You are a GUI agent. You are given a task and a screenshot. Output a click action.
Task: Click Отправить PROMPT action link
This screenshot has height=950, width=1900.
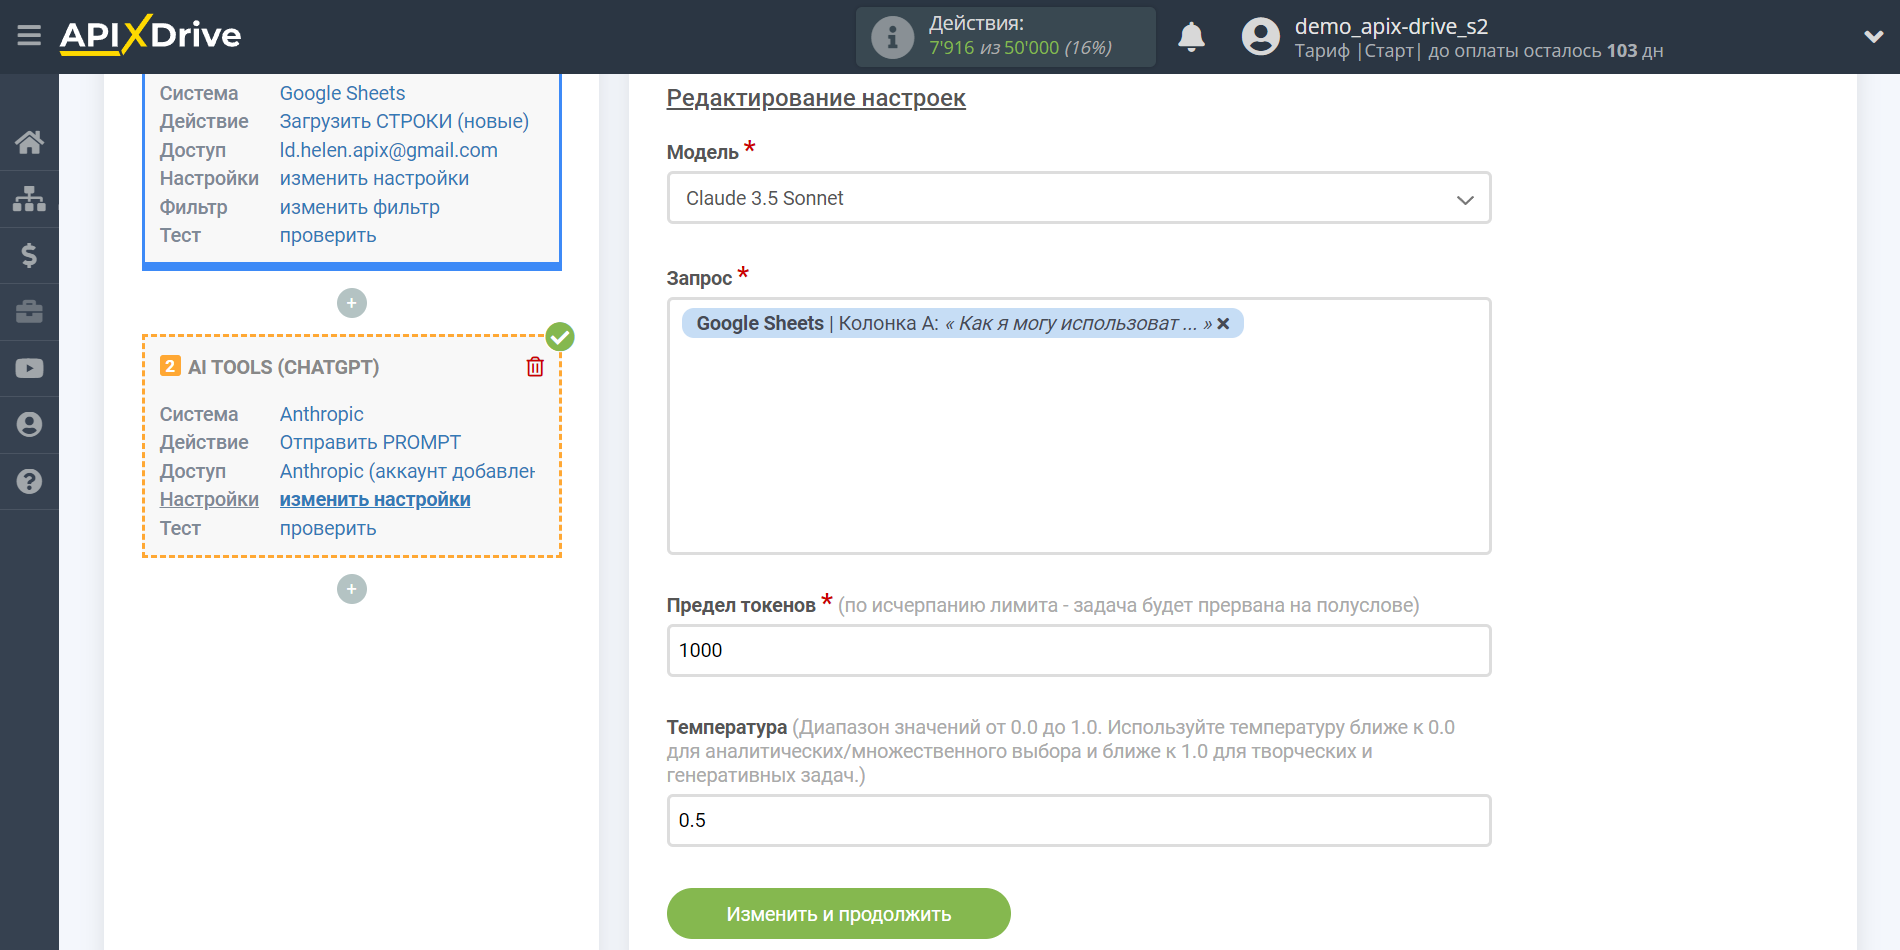[x=370, y=442]
